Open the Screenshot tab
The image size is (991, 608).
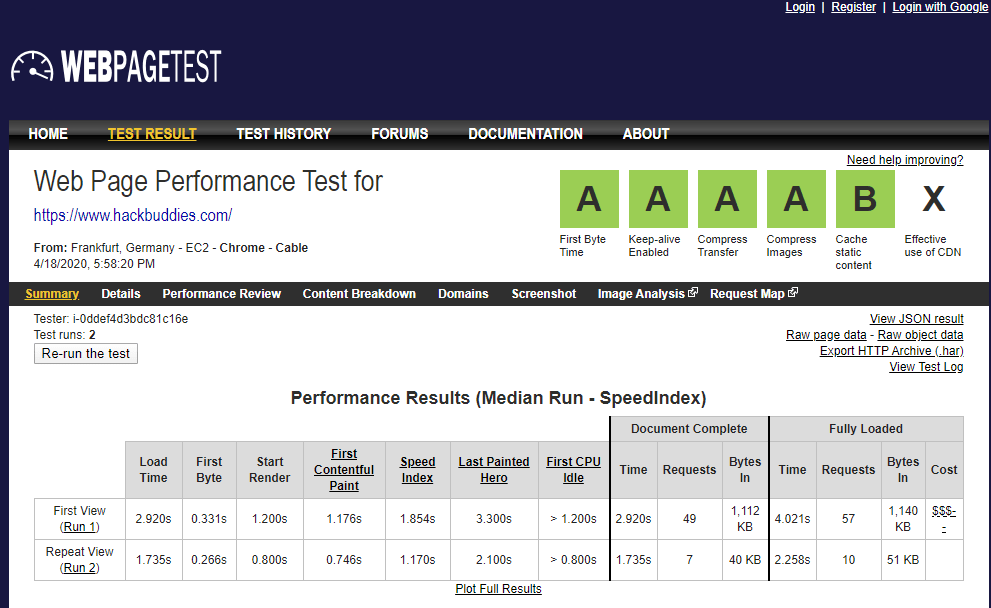click(x=544, y=294)
